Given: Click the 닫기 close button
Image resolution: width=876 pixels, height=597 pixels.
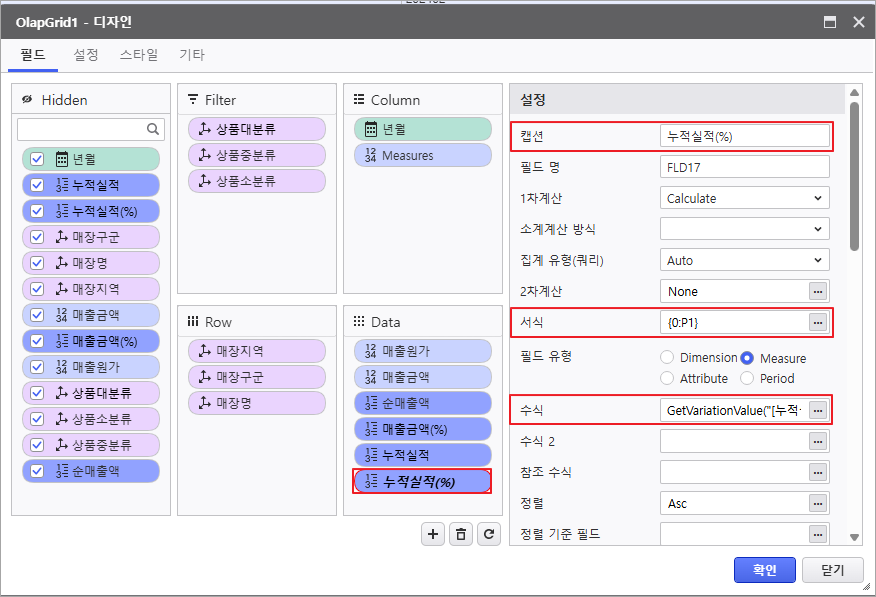Looking at the screenshot, I should (832, 570).
